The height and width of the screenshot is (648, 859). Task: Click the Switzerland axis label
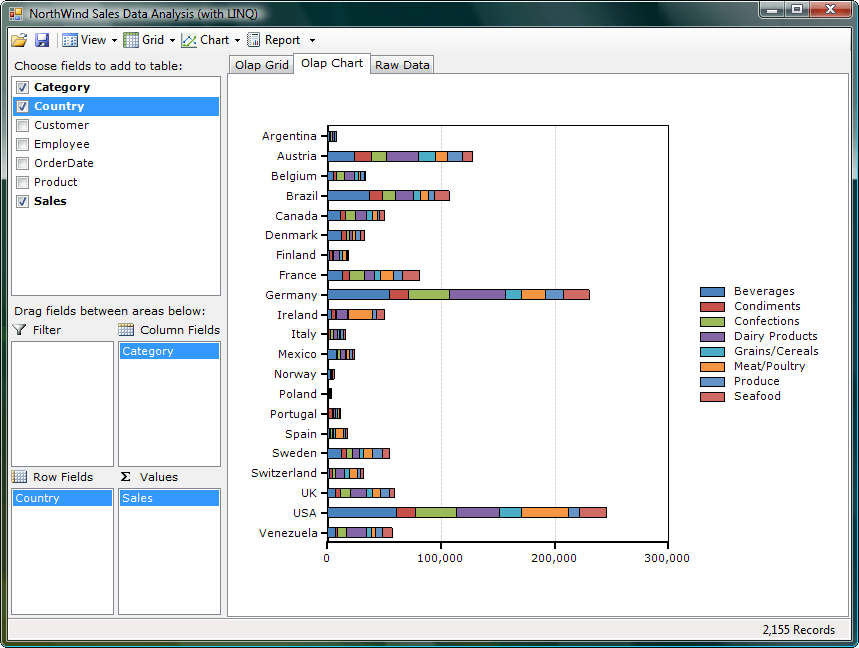(x=284, y=473)
